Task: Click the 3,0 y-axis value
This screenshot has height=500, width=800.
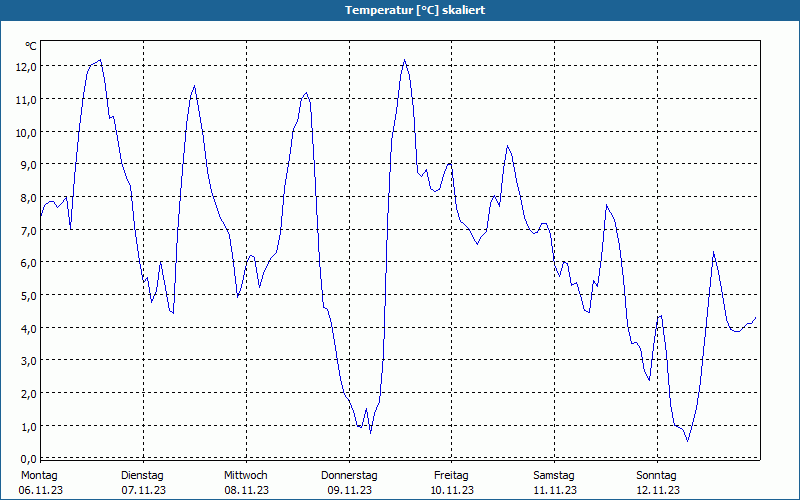Action: coord(28,361)
